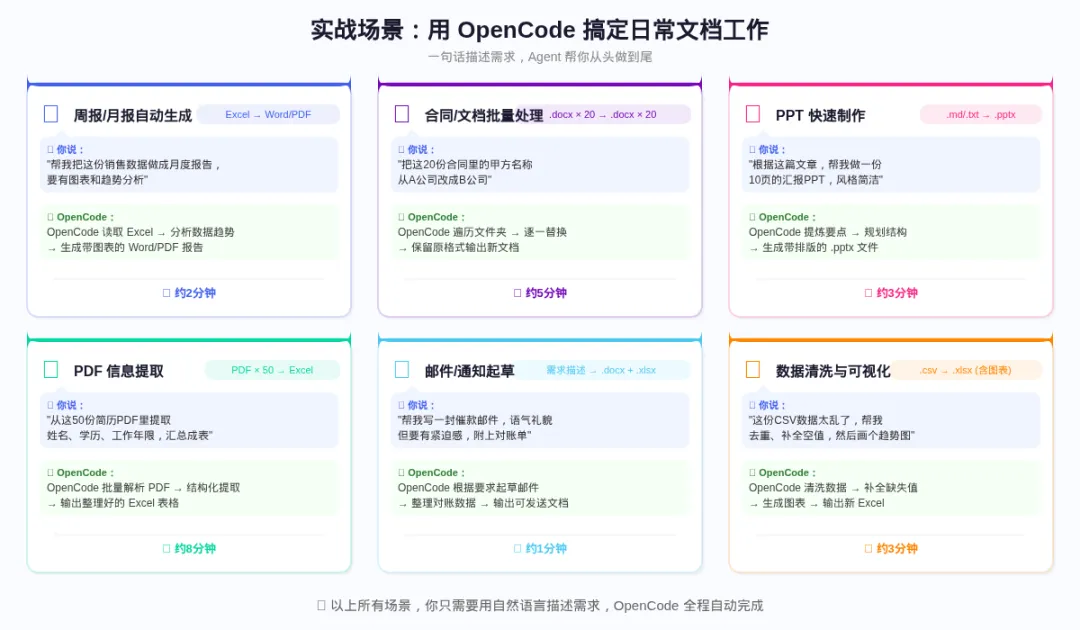Viewport: 1080px width, 630px height.
Task: Click the .csv → .xlsx (含图表) badge
Action: [966, 370]
